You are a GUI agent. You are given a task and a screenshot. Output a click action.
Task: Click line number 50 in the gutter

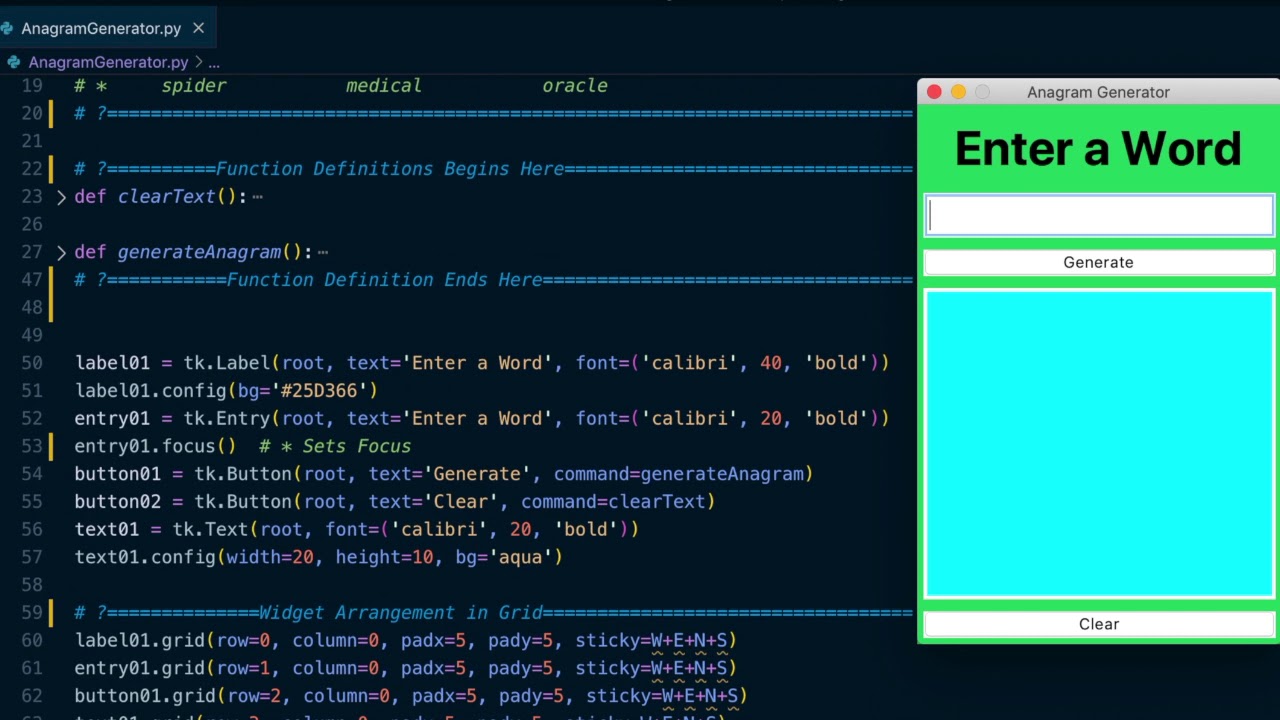(31, 363)
